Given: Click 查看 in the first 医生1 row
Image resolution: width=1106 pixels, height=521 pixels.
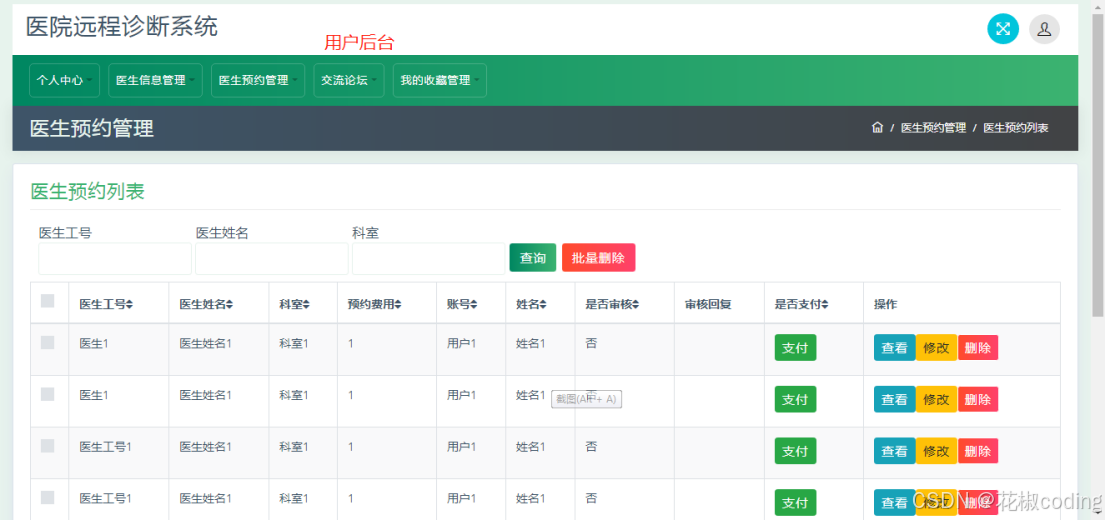Looking at the screenshot, I should (x=894, y=348).
